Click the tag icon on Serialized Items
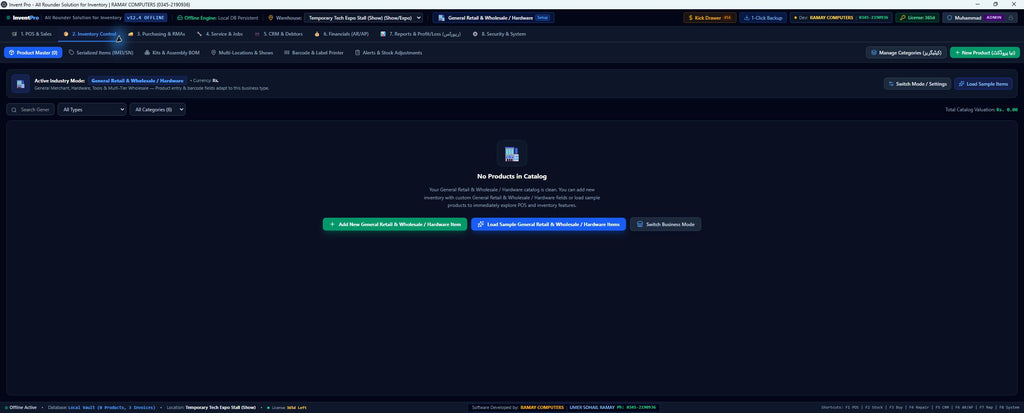The height and width of the screenshot is (413, 1024). tap(71, 52)
